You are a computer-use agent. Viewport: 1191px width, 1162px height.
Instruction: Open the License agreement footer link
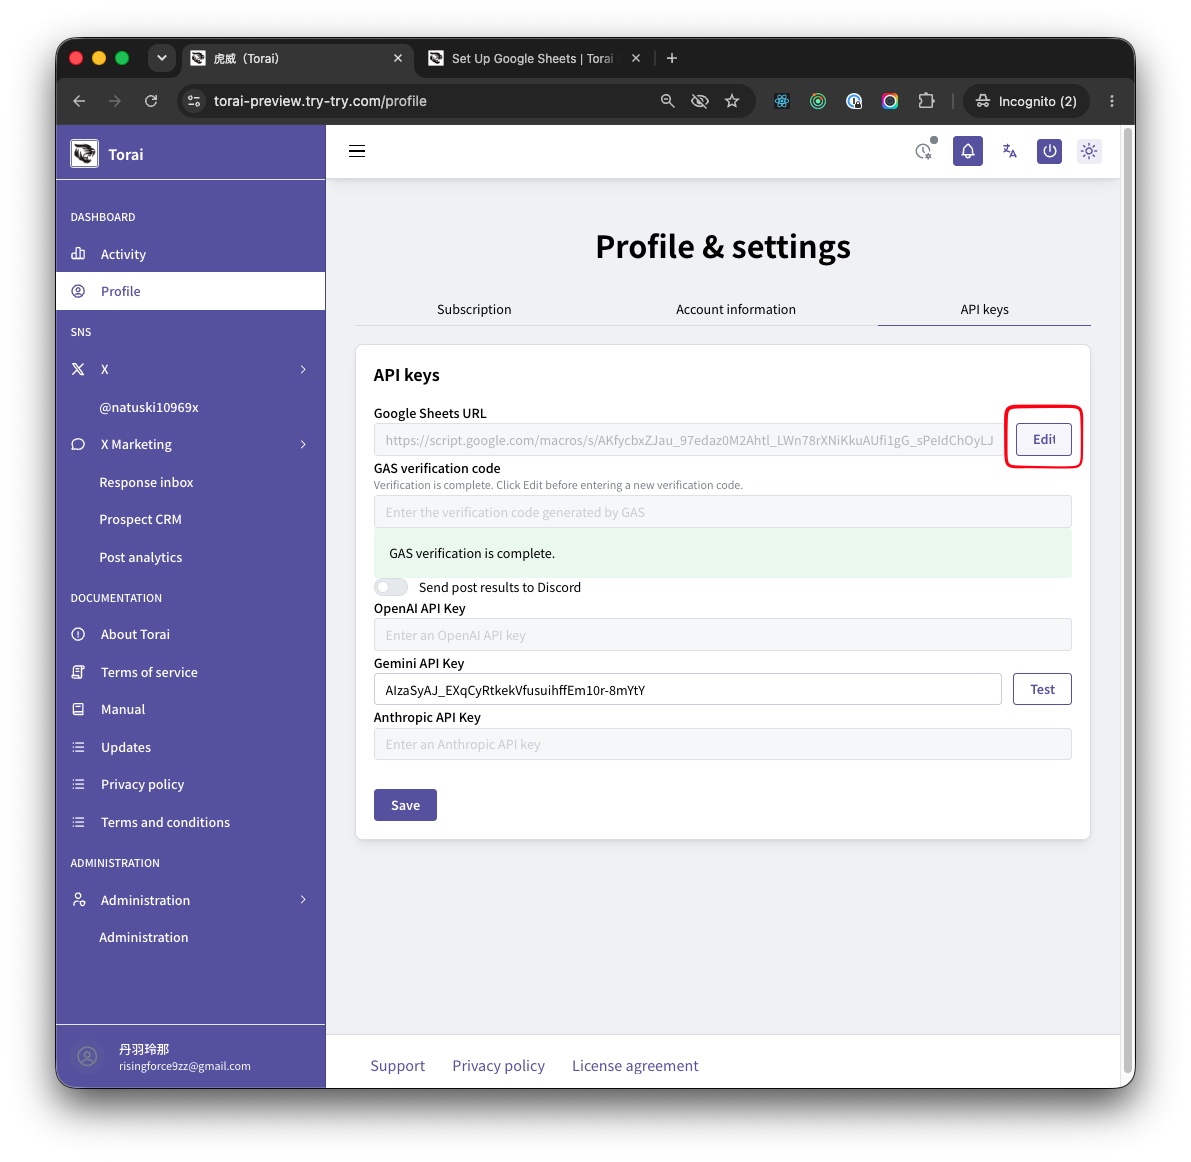click(x=635, y=1066)
